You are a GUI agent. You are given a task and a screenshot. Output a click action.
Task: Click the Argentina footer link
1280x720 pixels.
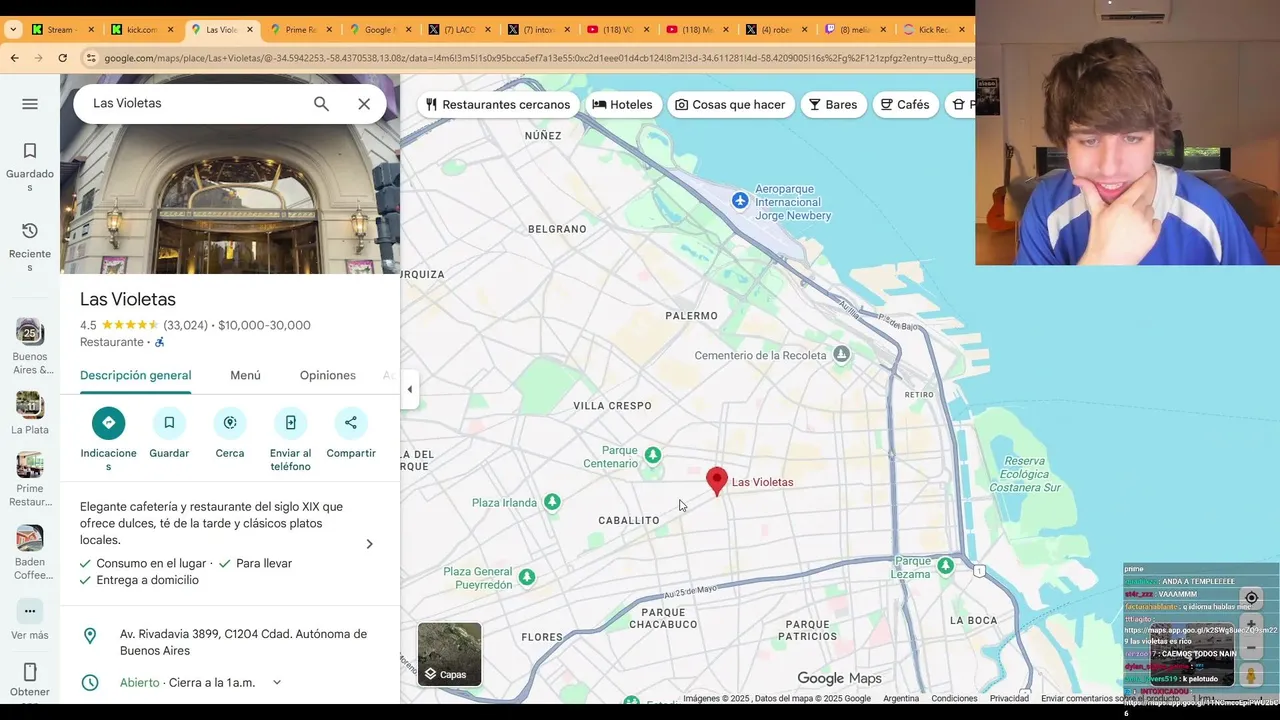901,698
